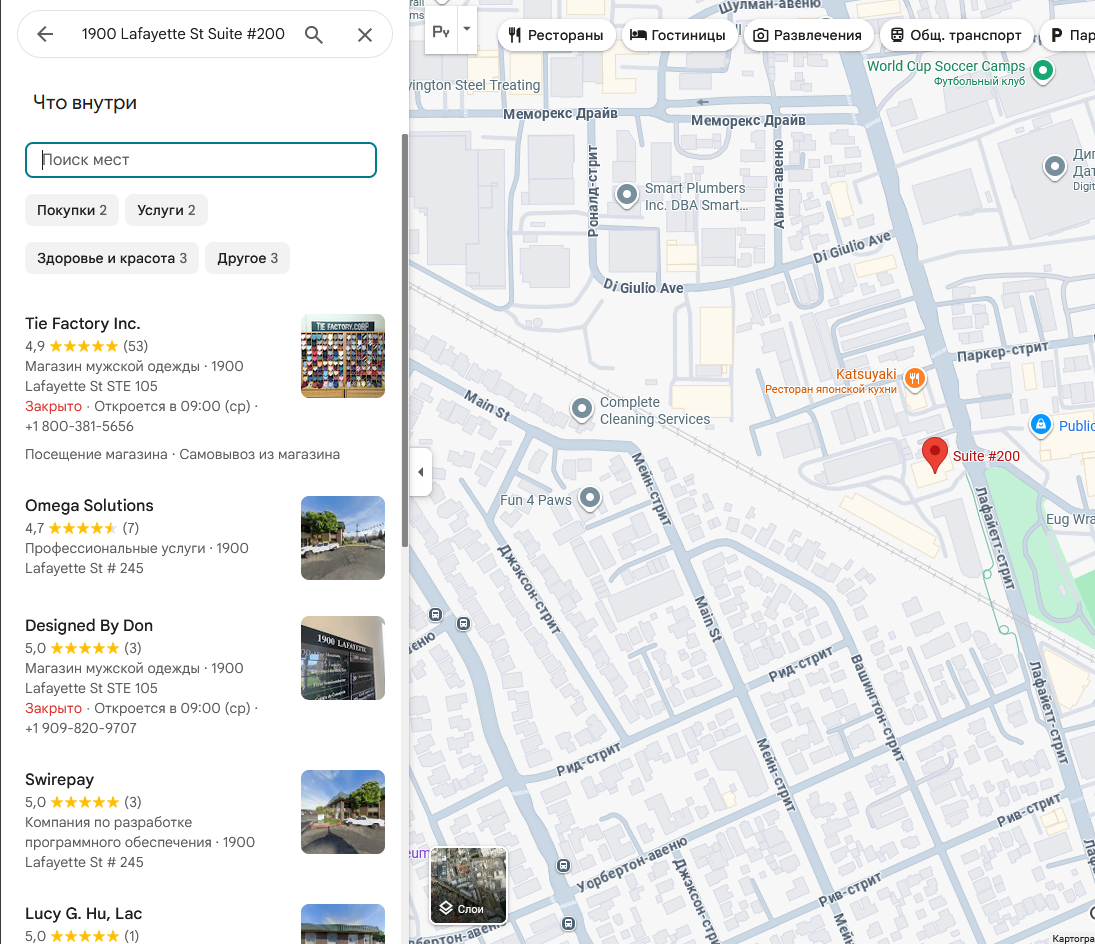Click the World Cup Soccer Camps marker
Image resolution: width=1095 pixels, height=944 pixels.
tap(1043, 70)
